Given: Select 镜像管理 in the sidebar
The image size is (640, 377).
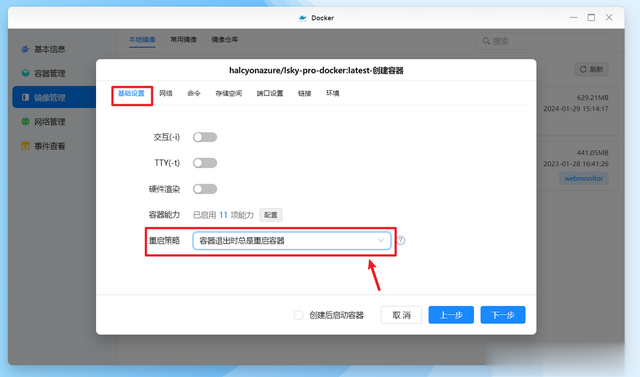Looking at the screenshot, I should [54, 98].
